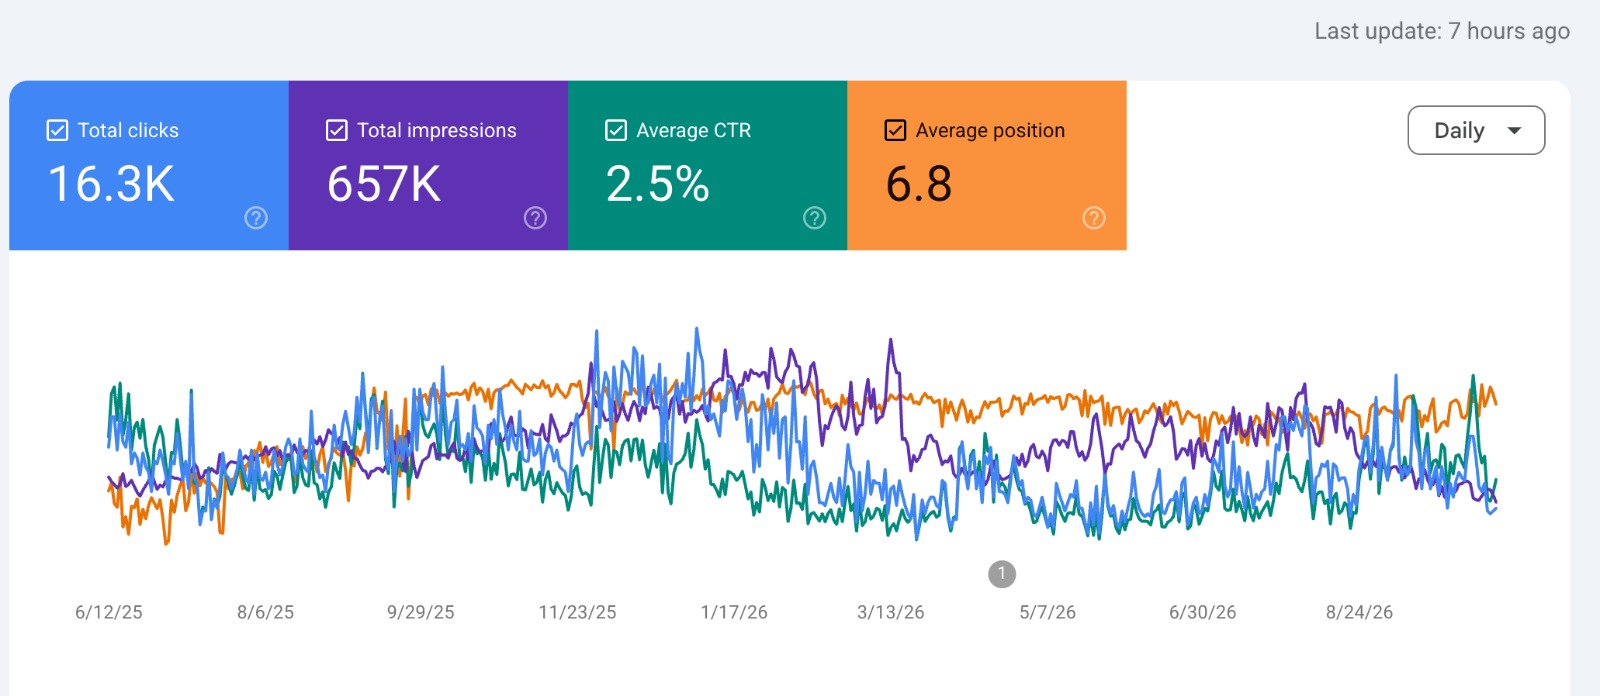
Task: Uncheck the Average CTR checkbox
Action: point(616,130)
